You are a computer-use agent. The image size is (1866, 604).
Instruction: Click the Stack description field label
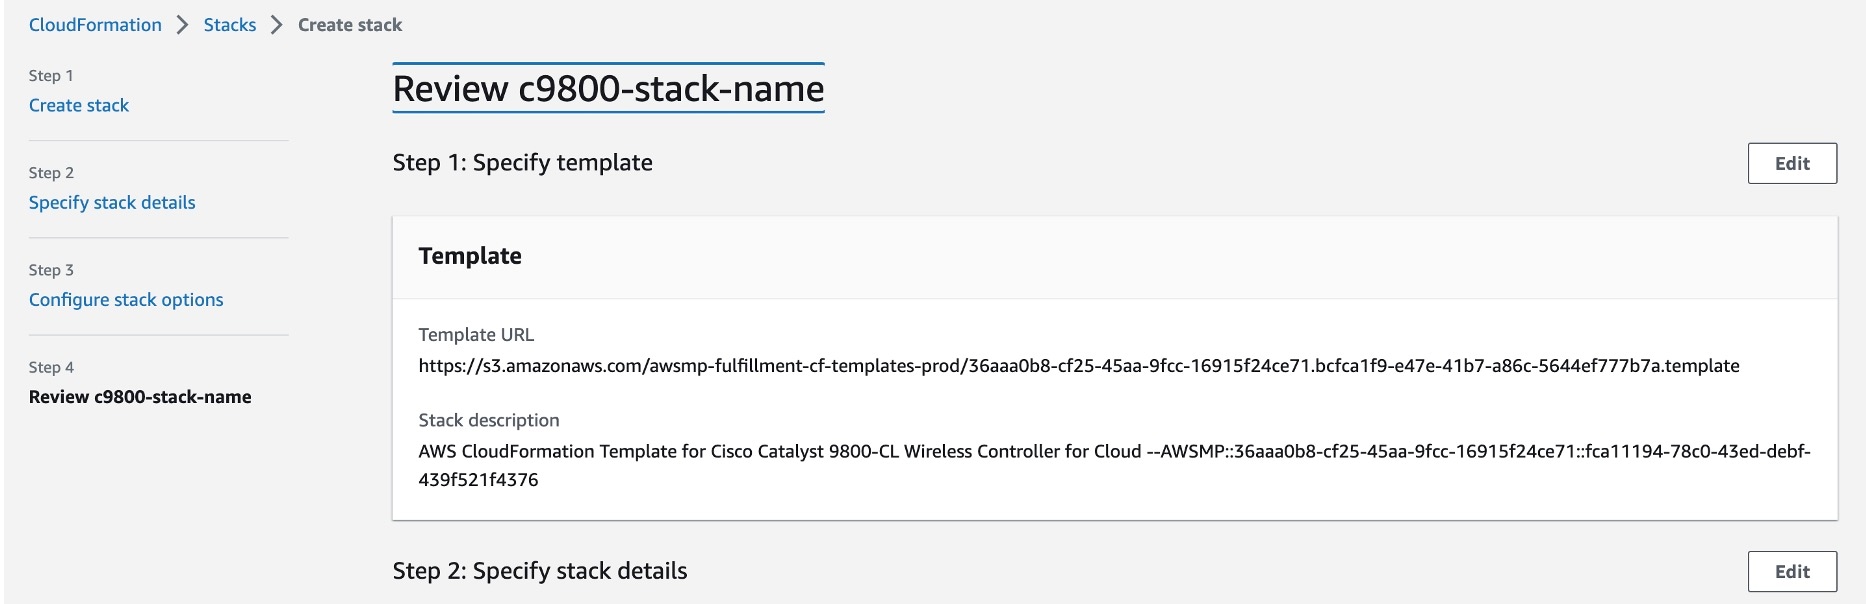pos(488,420)
